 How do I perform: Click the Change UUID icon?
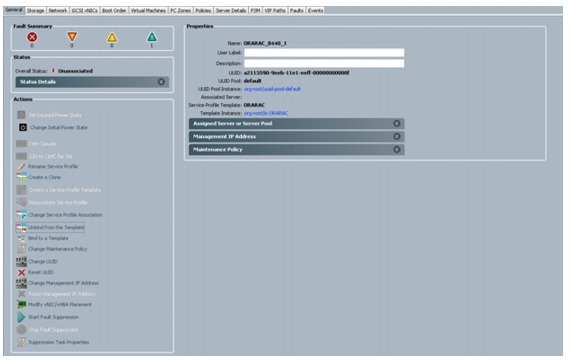tap(21, 261)
